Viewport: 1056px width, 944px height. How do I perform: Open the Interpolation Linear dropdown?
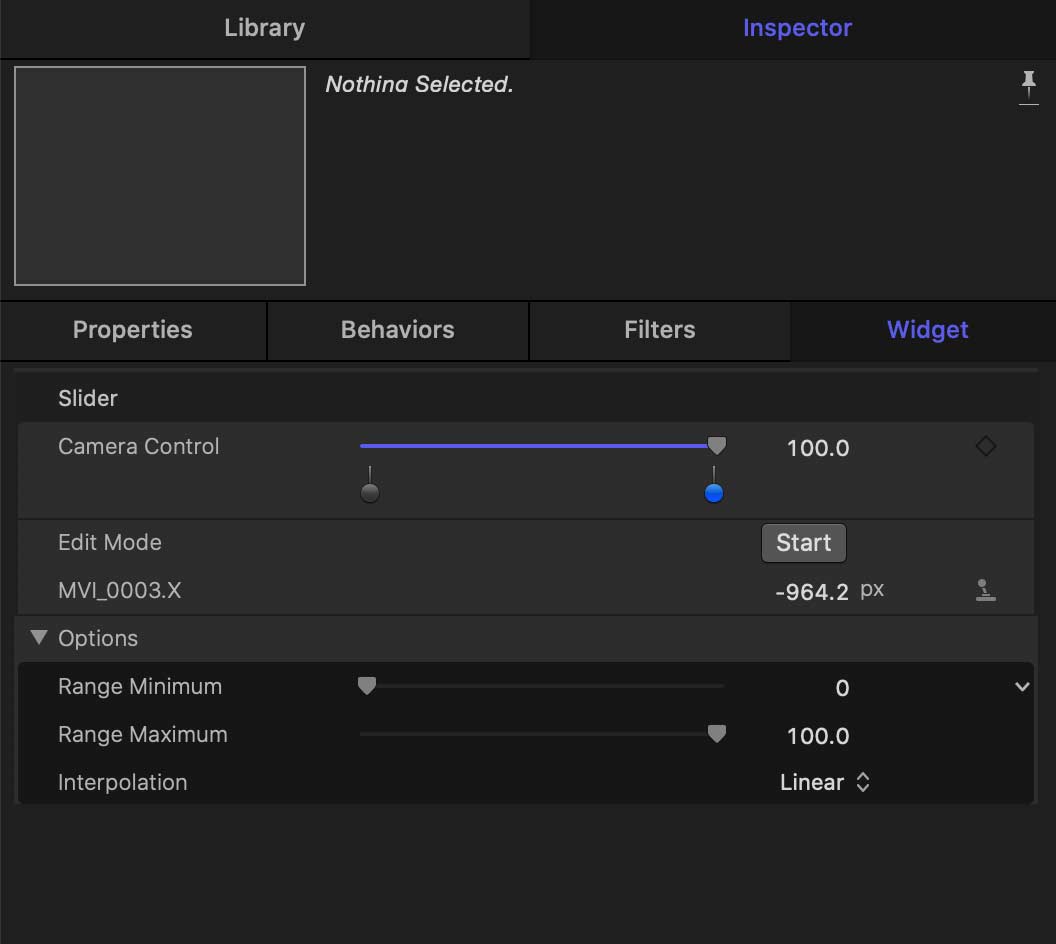pos(824,782)
